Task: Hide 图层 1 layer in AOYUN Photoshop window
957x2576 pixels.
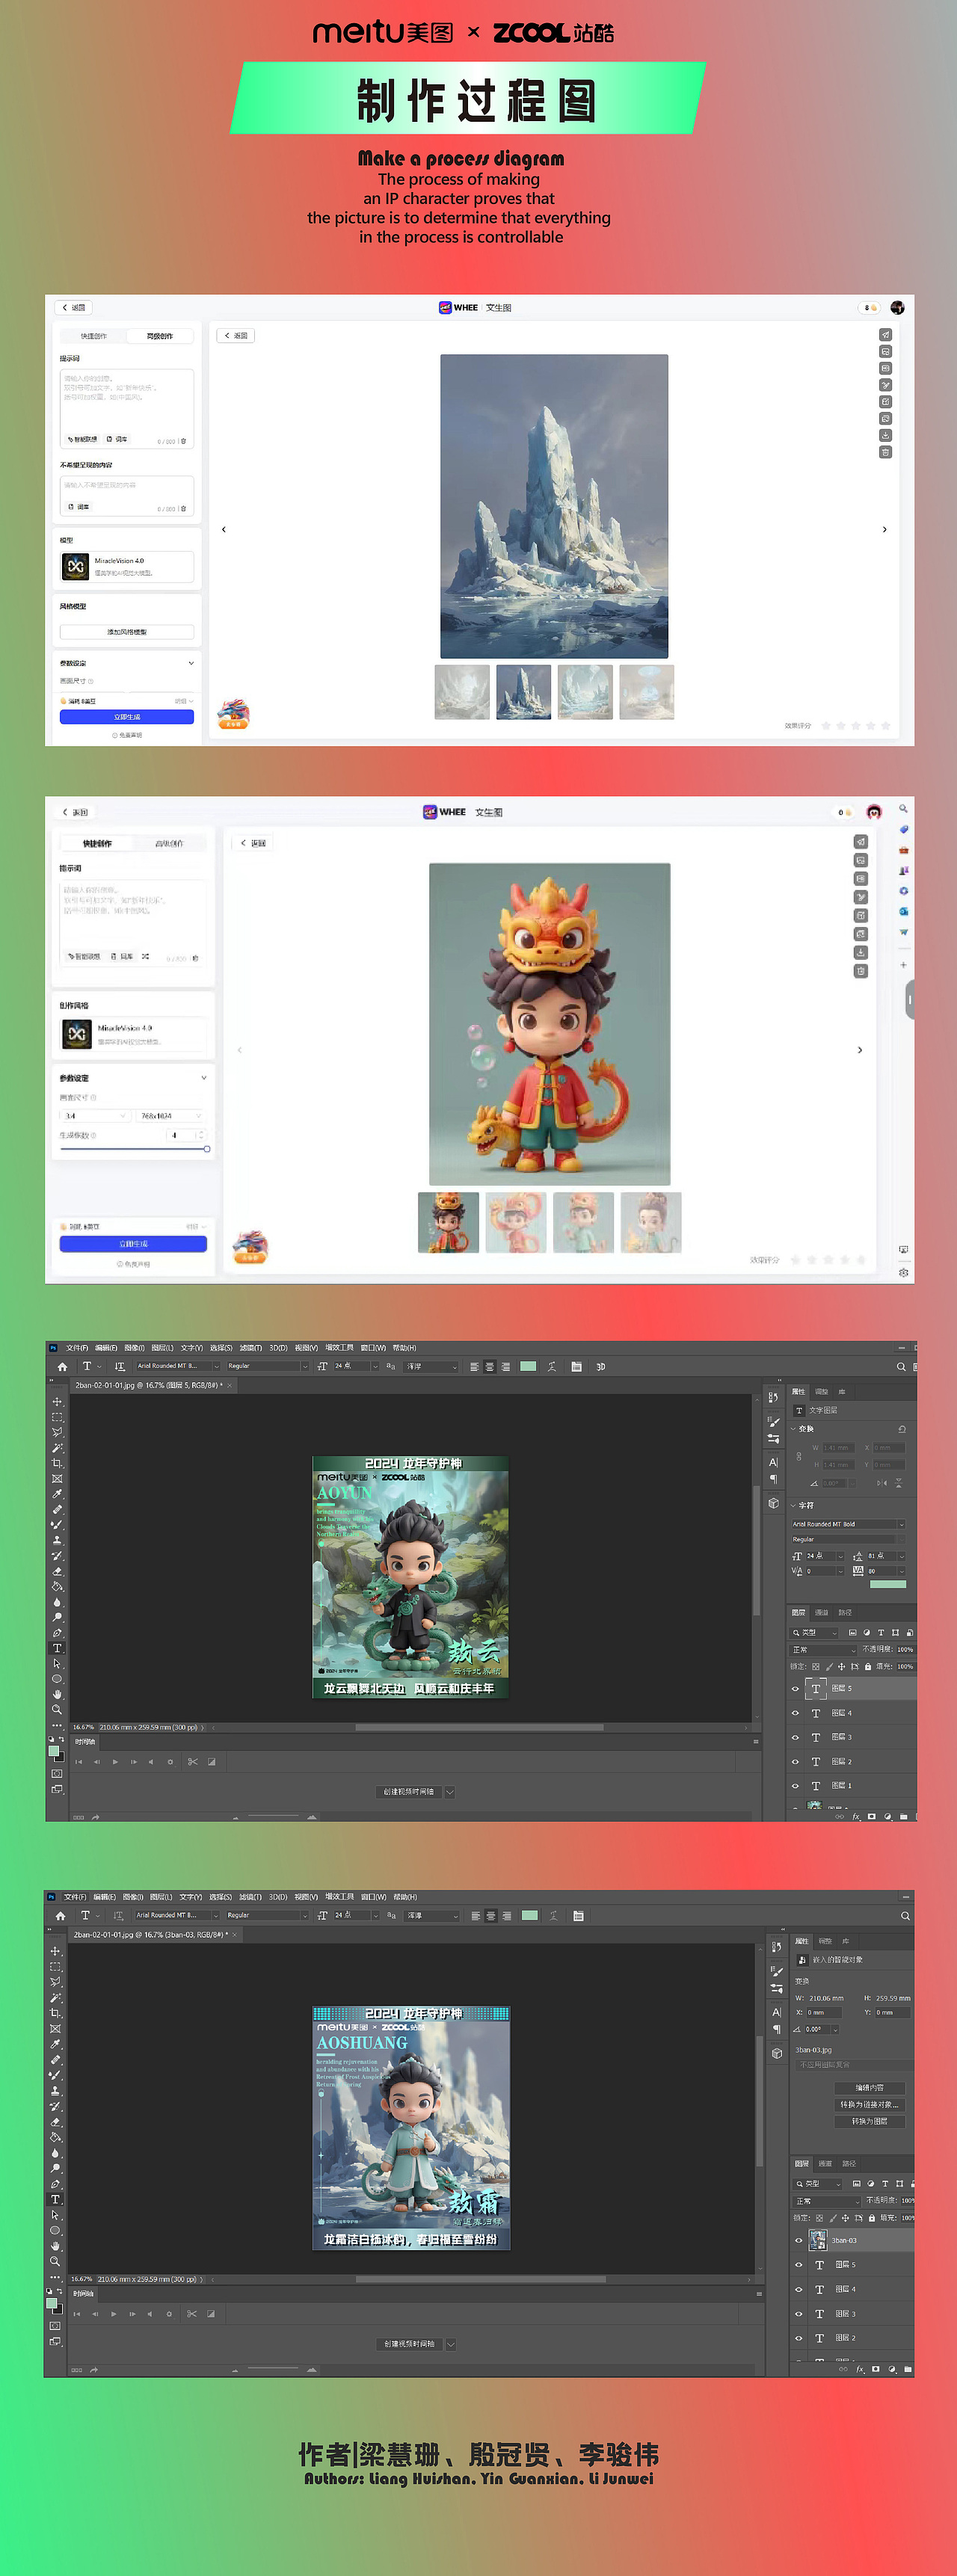Action: tap(796, 1786)
